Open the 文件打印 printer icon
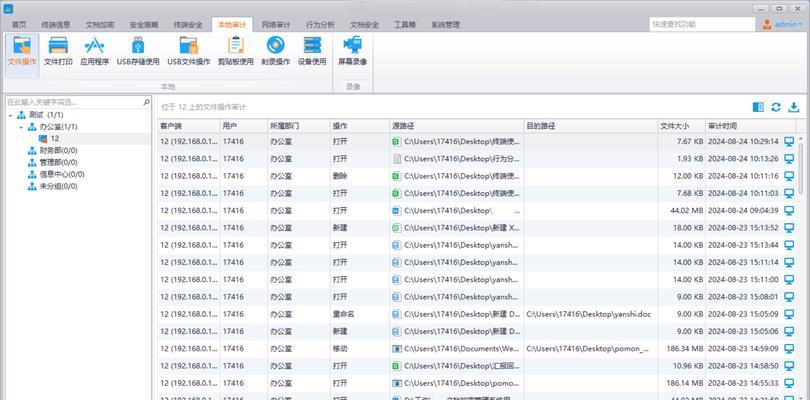 pos(58,46)
